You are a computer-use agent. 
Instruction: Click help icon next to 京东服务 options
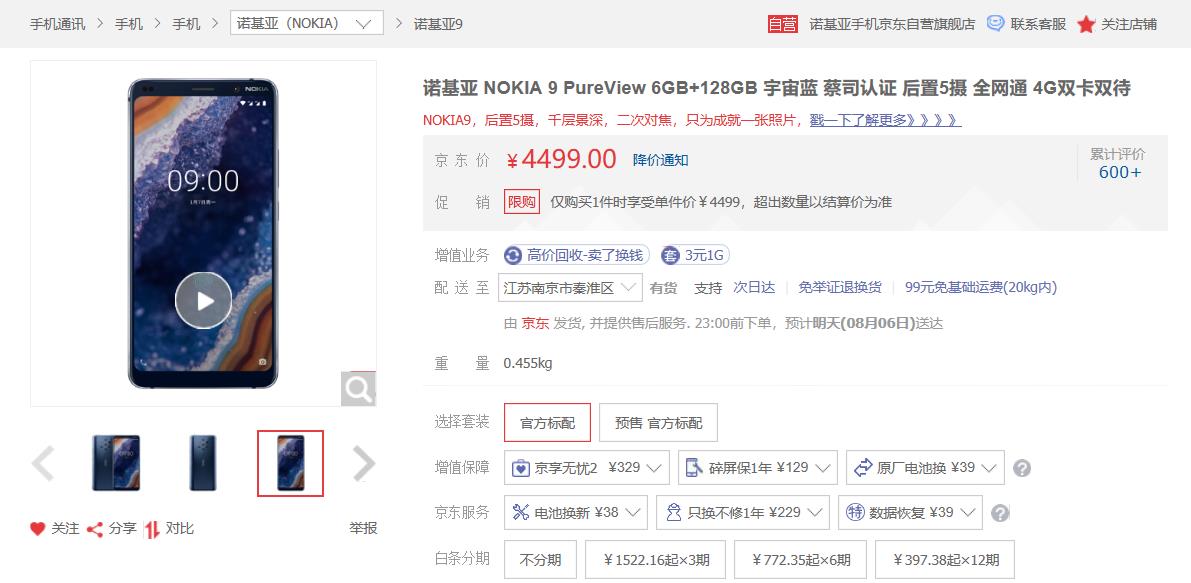coord(1000,513)
